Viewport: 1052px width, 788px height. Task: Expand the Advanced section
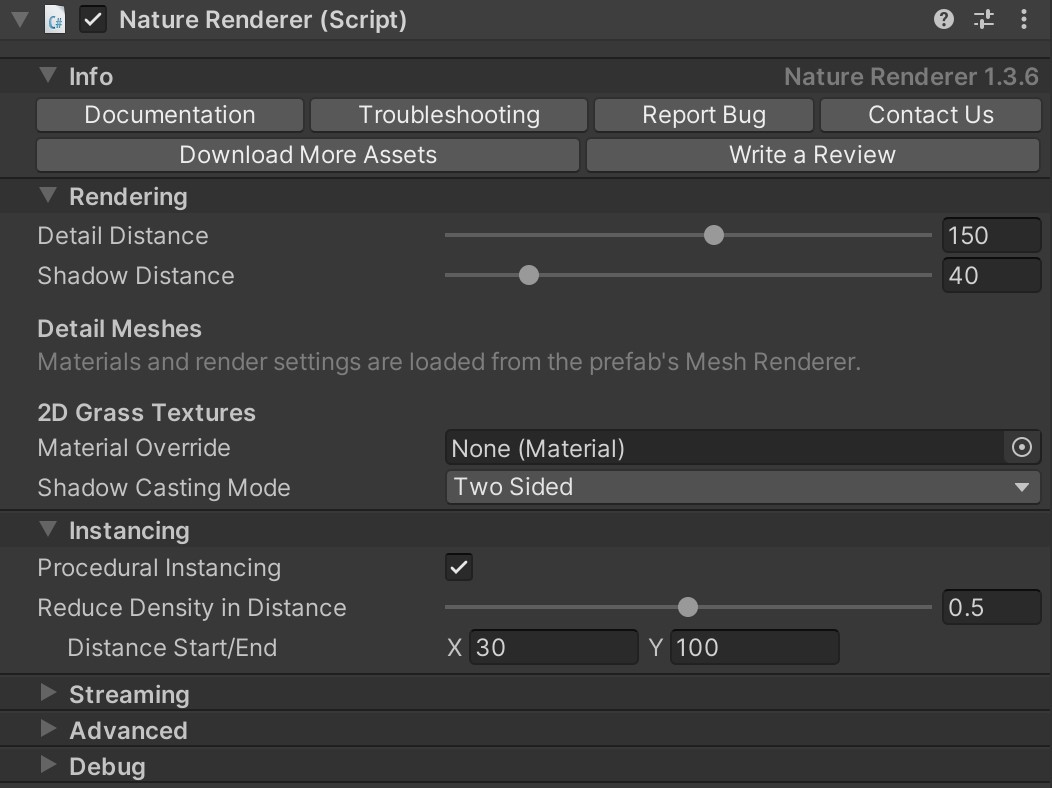click(47, 730)
